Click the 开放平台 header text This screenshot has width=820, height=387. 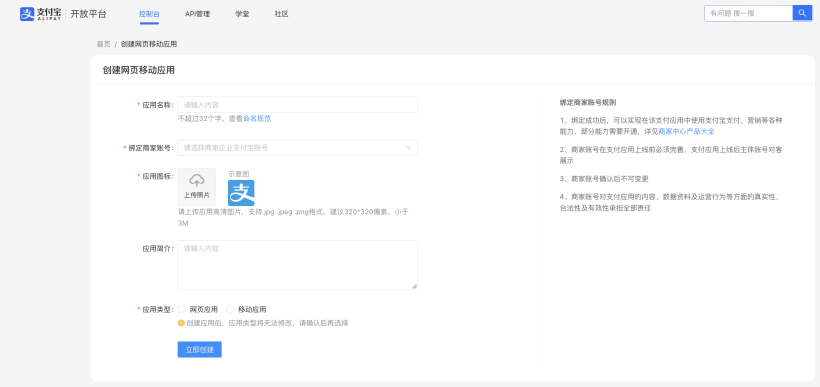tap(88, 14)
